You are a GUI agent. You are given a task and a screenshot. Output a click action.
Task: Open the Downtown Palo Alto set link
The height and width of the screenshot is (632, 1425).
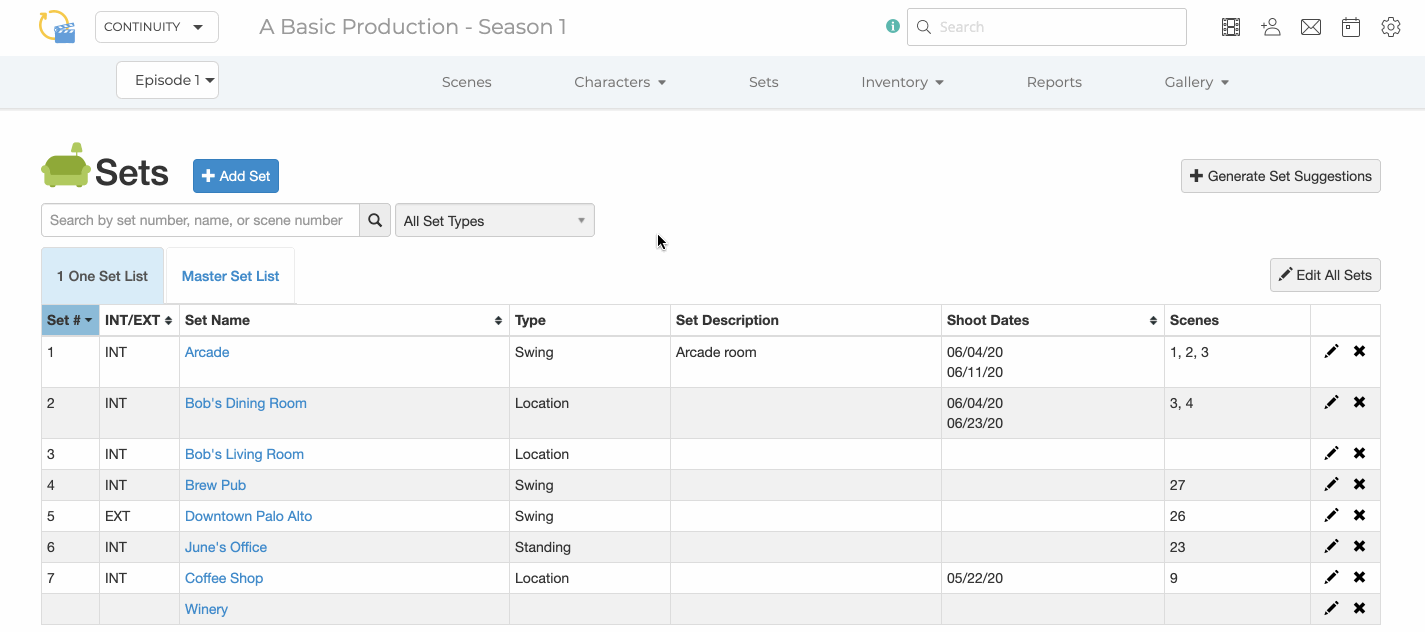point(248,516)
